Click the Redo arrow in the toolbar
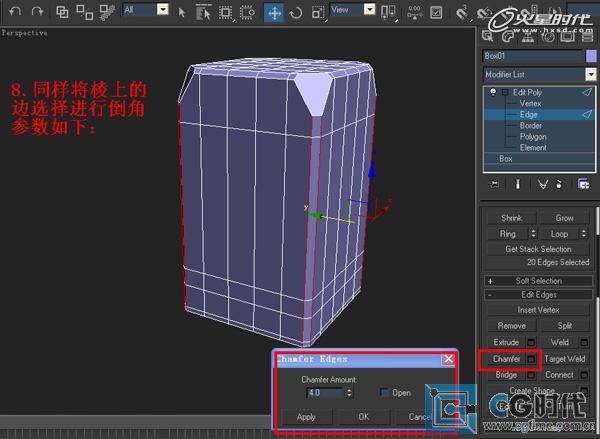The height and width of the screenshot is (439, 600). point(38,11)
